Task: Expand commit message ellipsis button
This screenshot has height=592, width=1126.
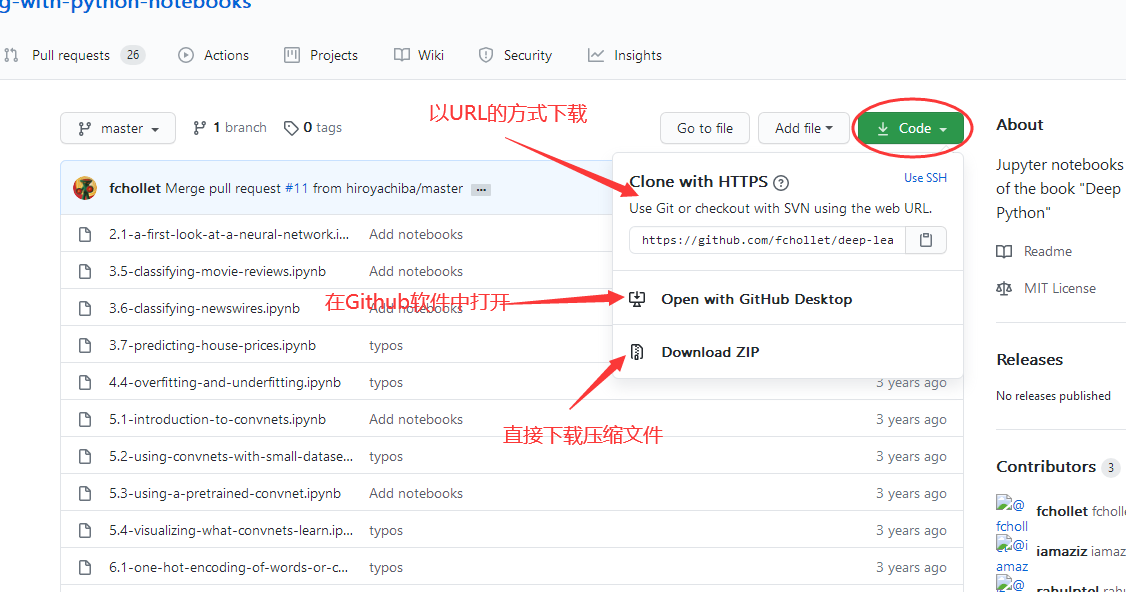Action: click(481, 190)
